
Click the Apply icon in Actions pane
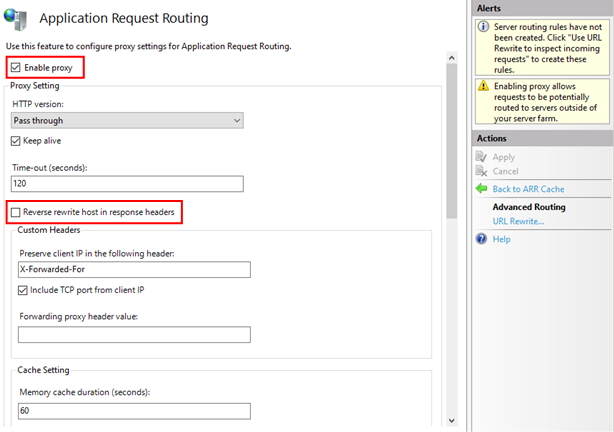coord(481,157)
